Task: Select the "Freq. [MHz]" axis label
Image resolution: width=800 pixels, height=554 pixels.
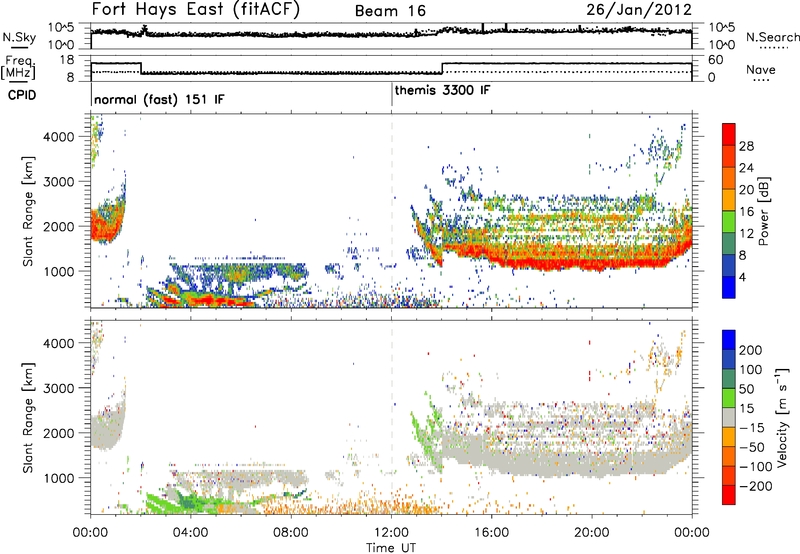Action: pyautogui.click(x=18, y=67)
